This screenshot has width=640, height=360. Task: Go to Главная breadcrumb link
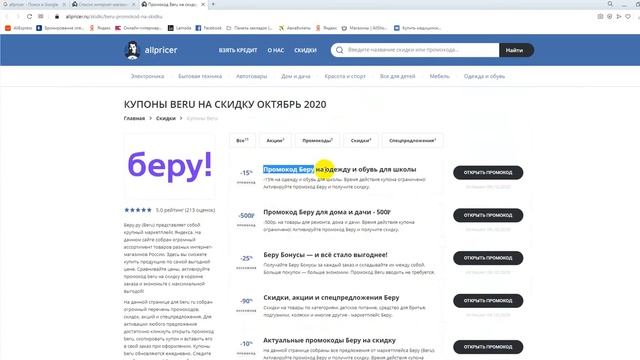click(134, 118)
